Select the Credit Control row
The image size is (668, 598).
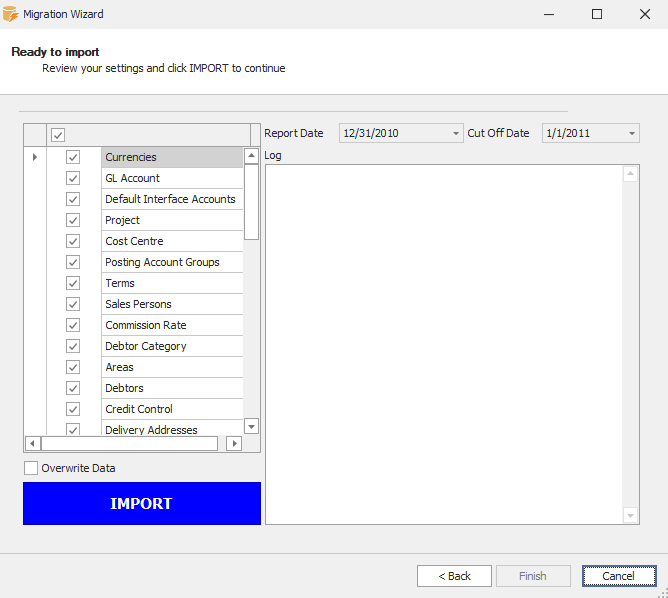coord(172,409)
